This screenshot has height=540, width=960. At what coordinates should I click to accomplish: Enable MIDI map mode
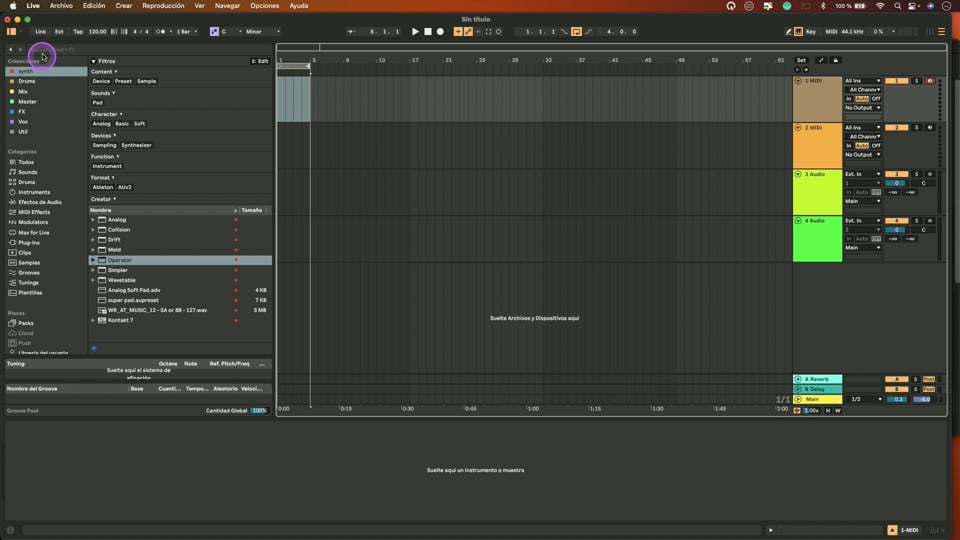coord(831,31)
